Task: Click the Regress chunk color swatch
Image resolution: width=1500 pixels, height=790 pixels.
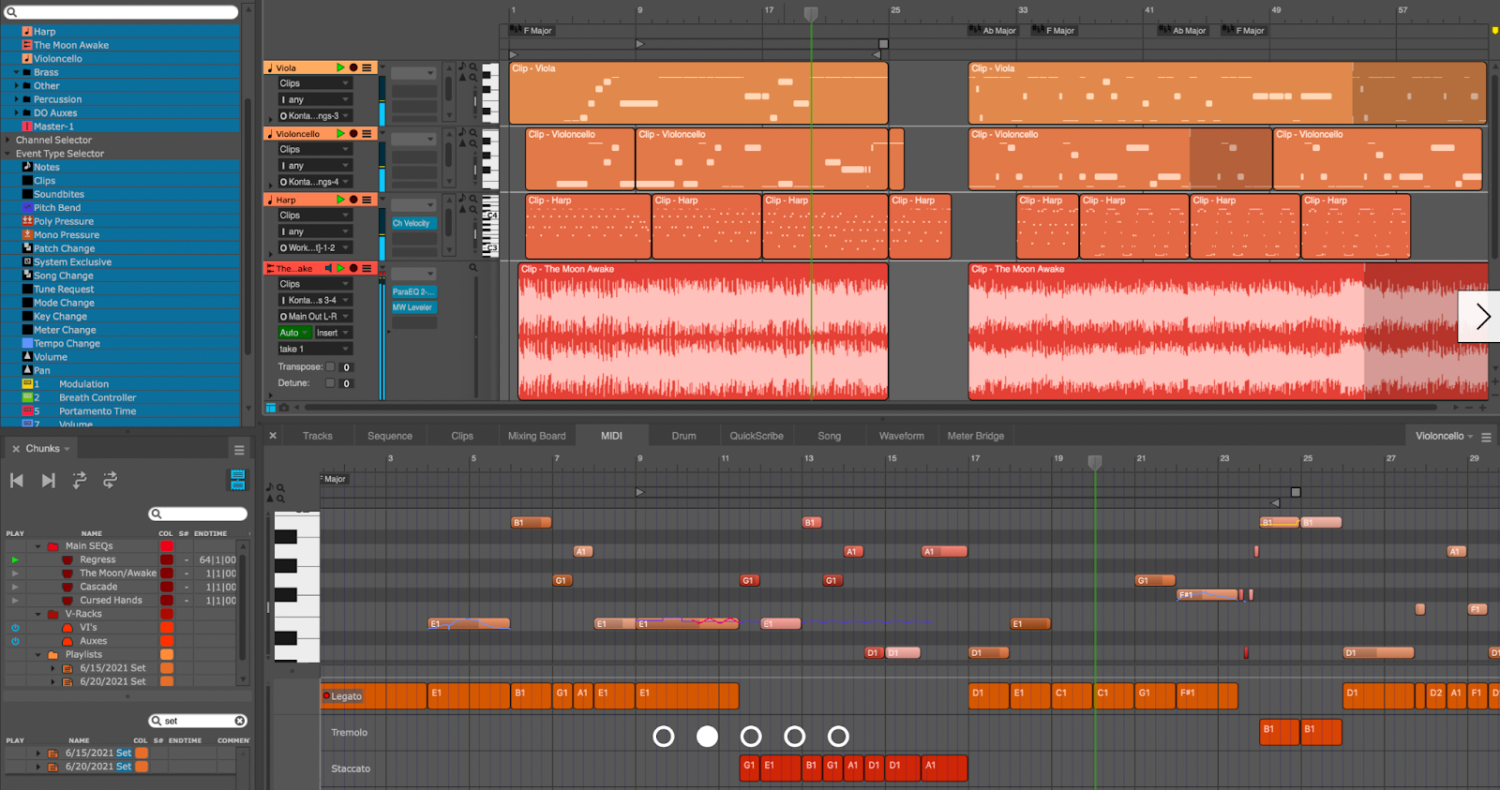Action: [166, 560]
